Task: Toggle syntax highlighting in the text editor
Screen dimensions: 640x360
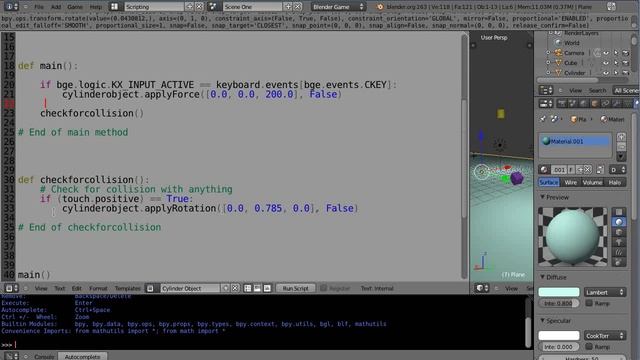Action: click(267, 288)
